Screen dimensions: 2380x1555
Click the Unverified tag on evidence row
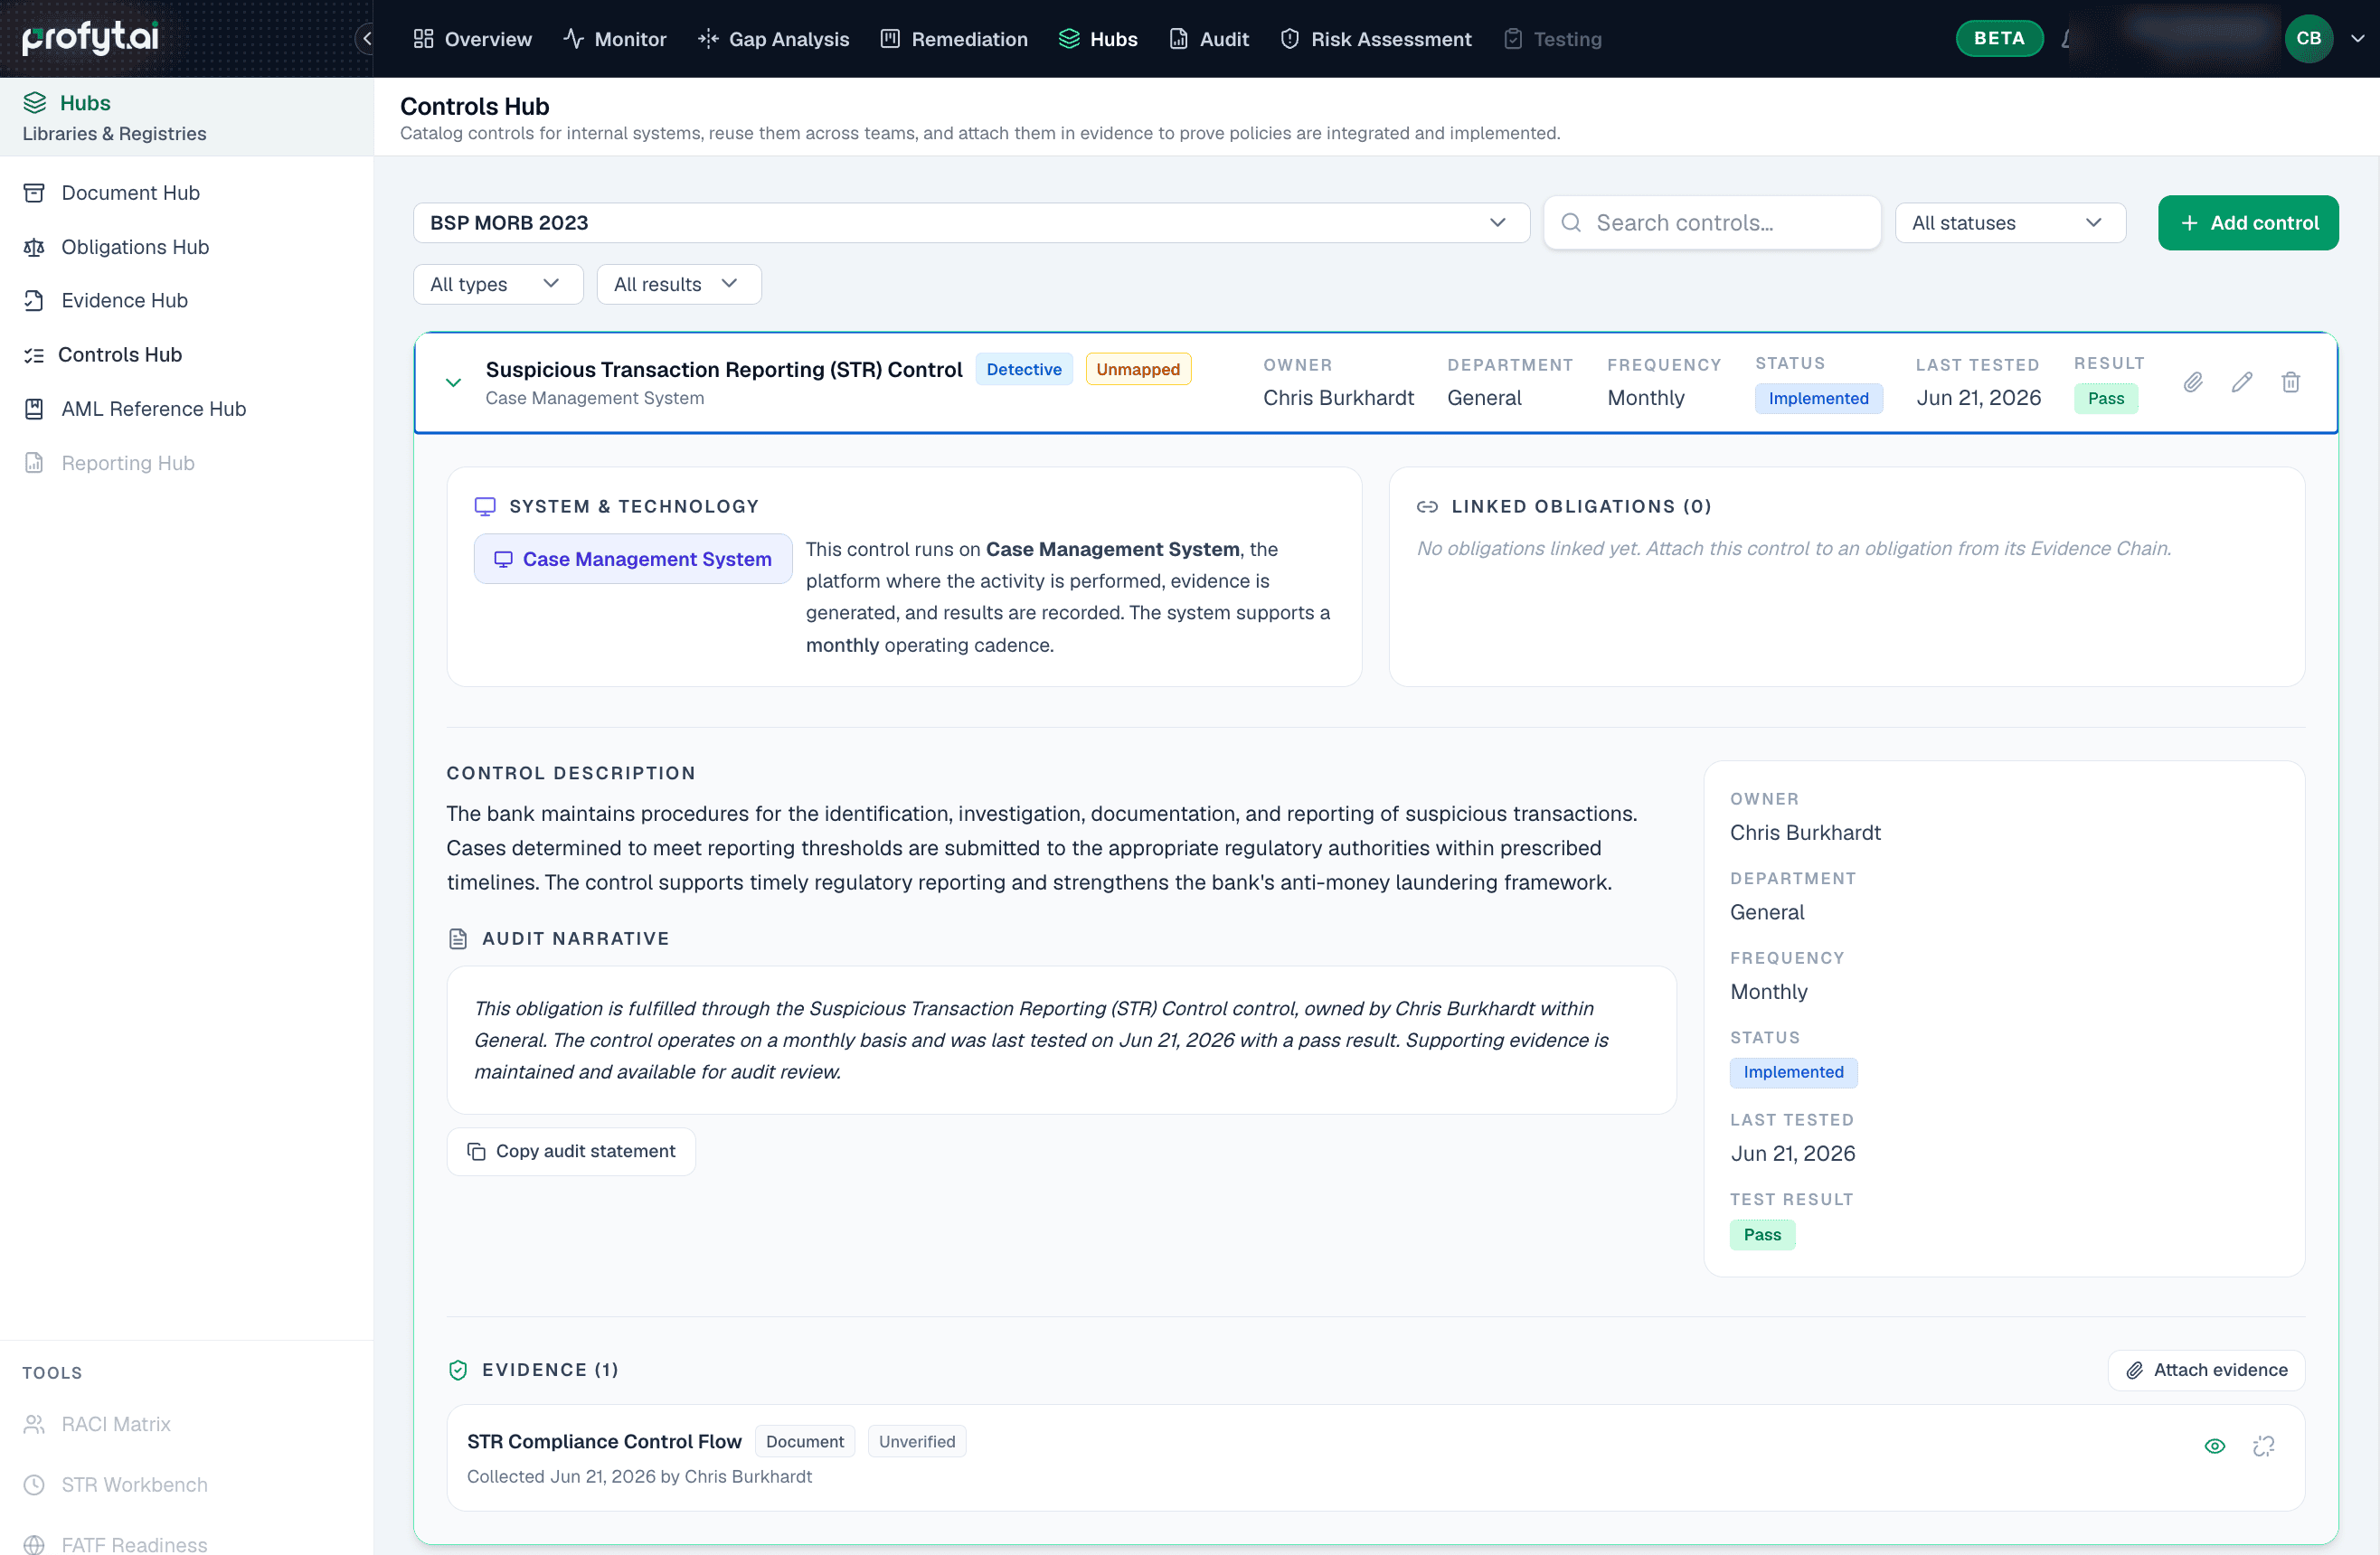tap(917, 1441)
